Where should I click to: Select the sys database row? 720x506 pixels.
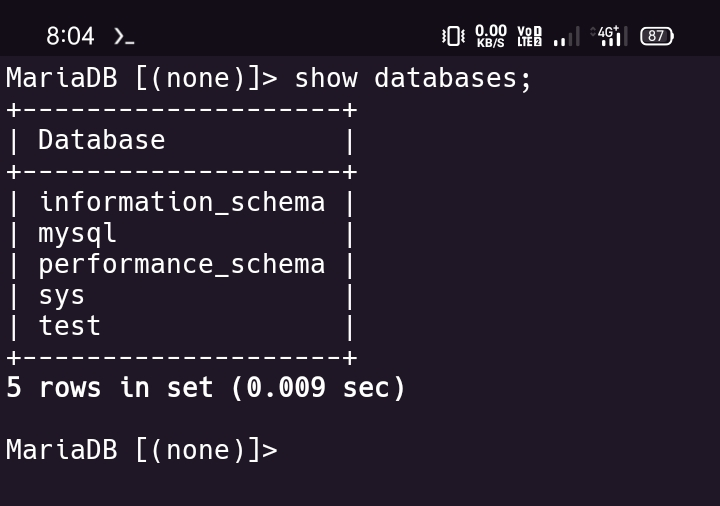182,296
